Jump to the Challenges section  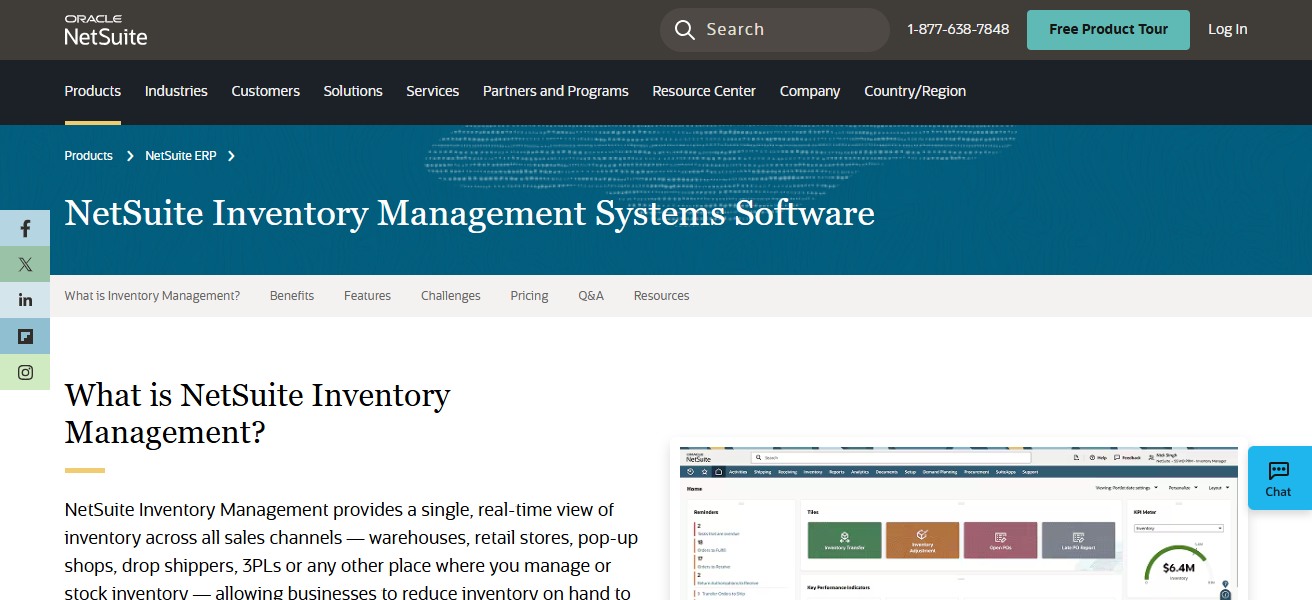tap(451, 296)
